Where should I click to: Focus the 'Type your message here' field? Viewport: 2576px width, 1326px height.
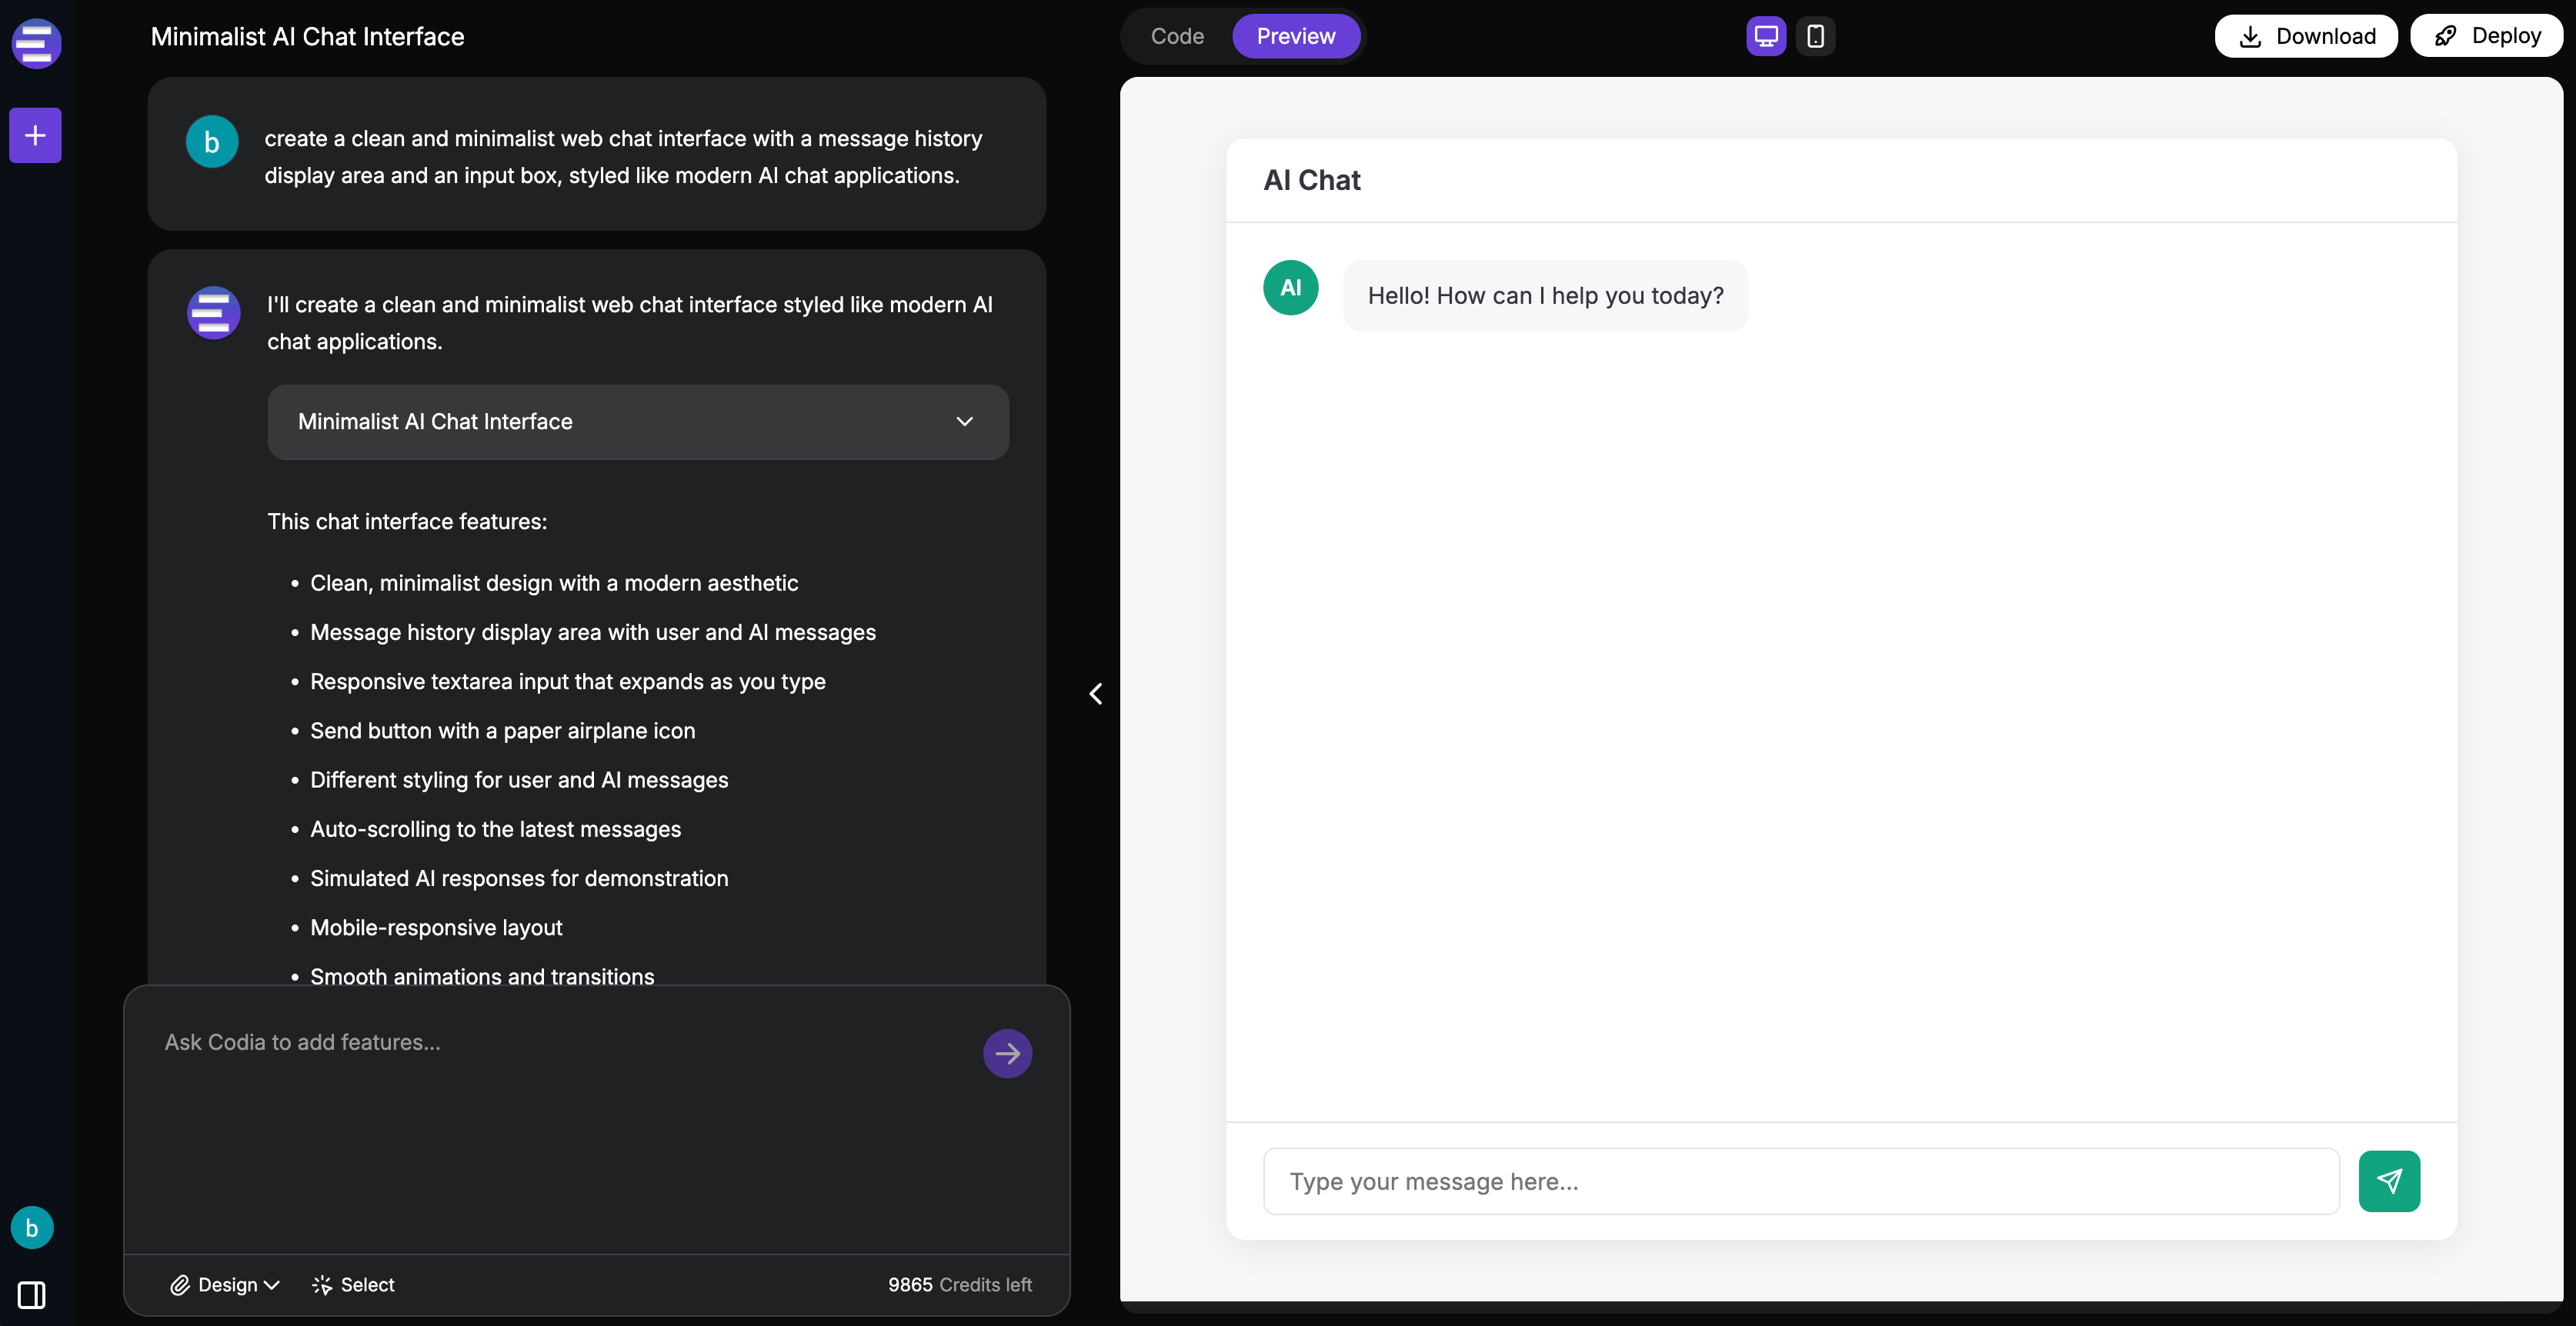pos(1800,1181)
